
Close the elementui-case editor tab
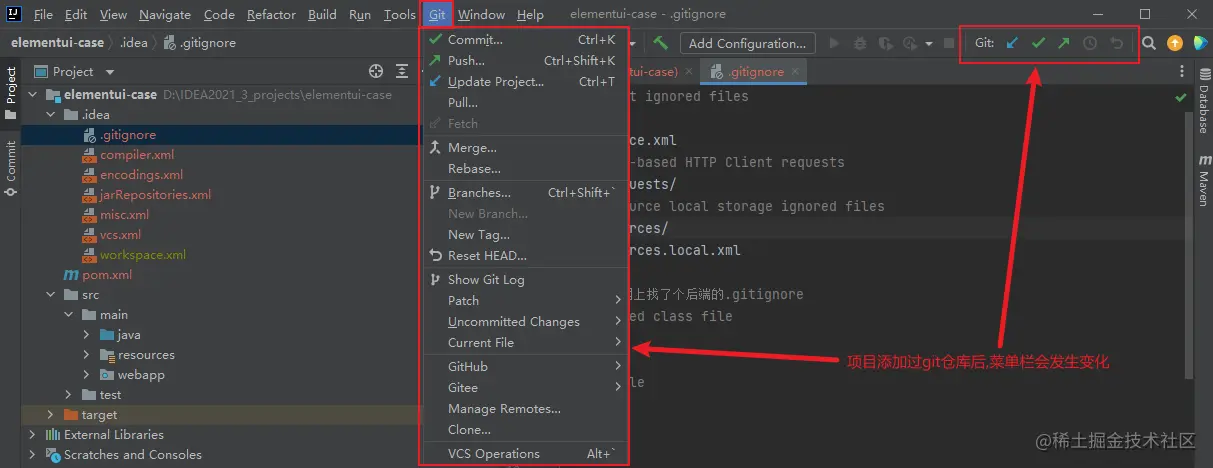point(689,72)
